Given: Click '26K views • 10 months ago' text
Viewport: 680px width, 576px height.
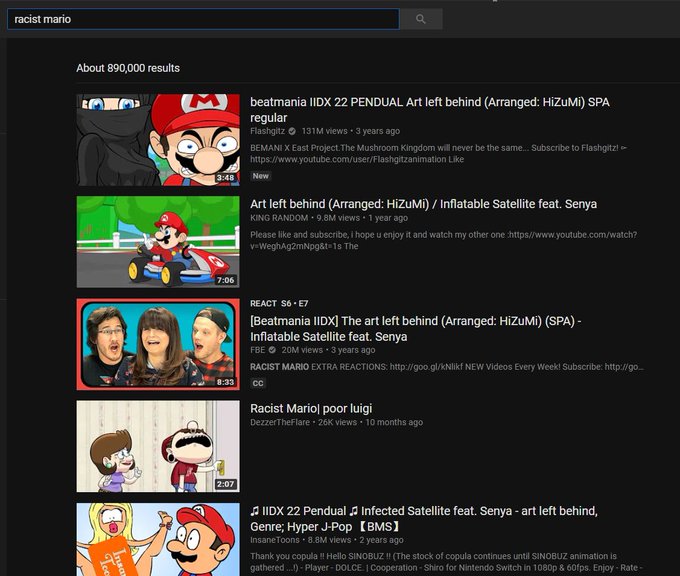Looking at the screenshot, I should [370, 422].
